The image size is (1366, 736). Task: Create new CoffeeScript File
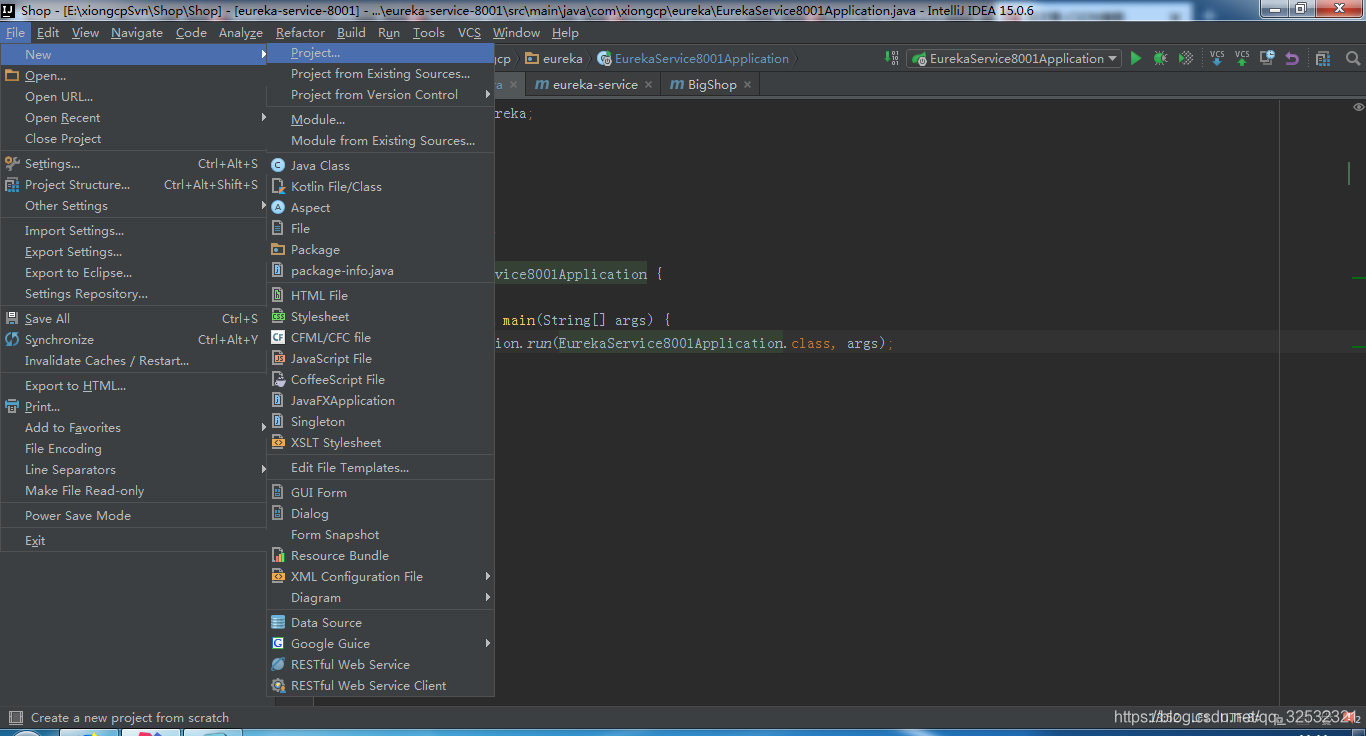click(381, 379)
